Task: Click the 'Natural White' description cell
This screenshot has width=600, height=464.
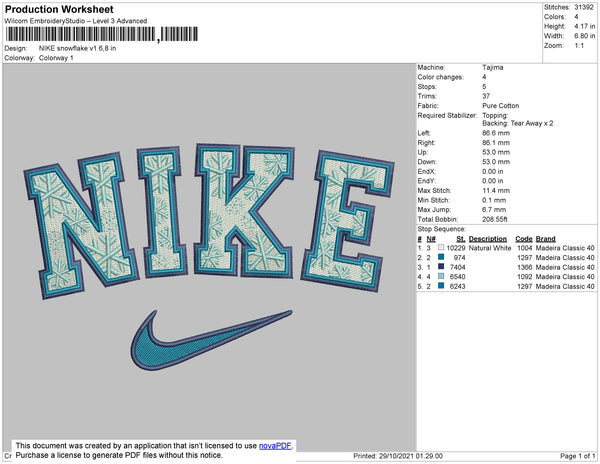Action: click(x=490, y=248)
